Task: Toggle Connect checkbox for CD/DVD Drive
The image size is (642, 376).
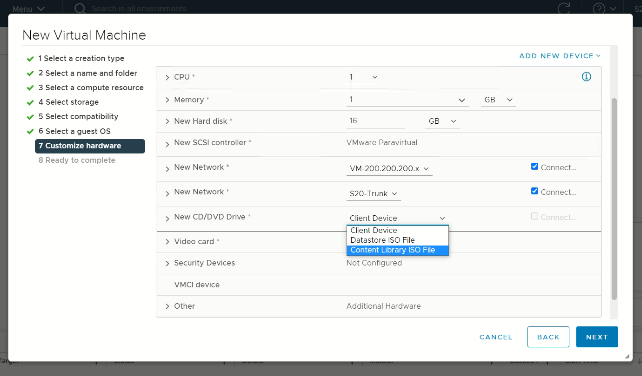Action: click(x=534, y=216)
